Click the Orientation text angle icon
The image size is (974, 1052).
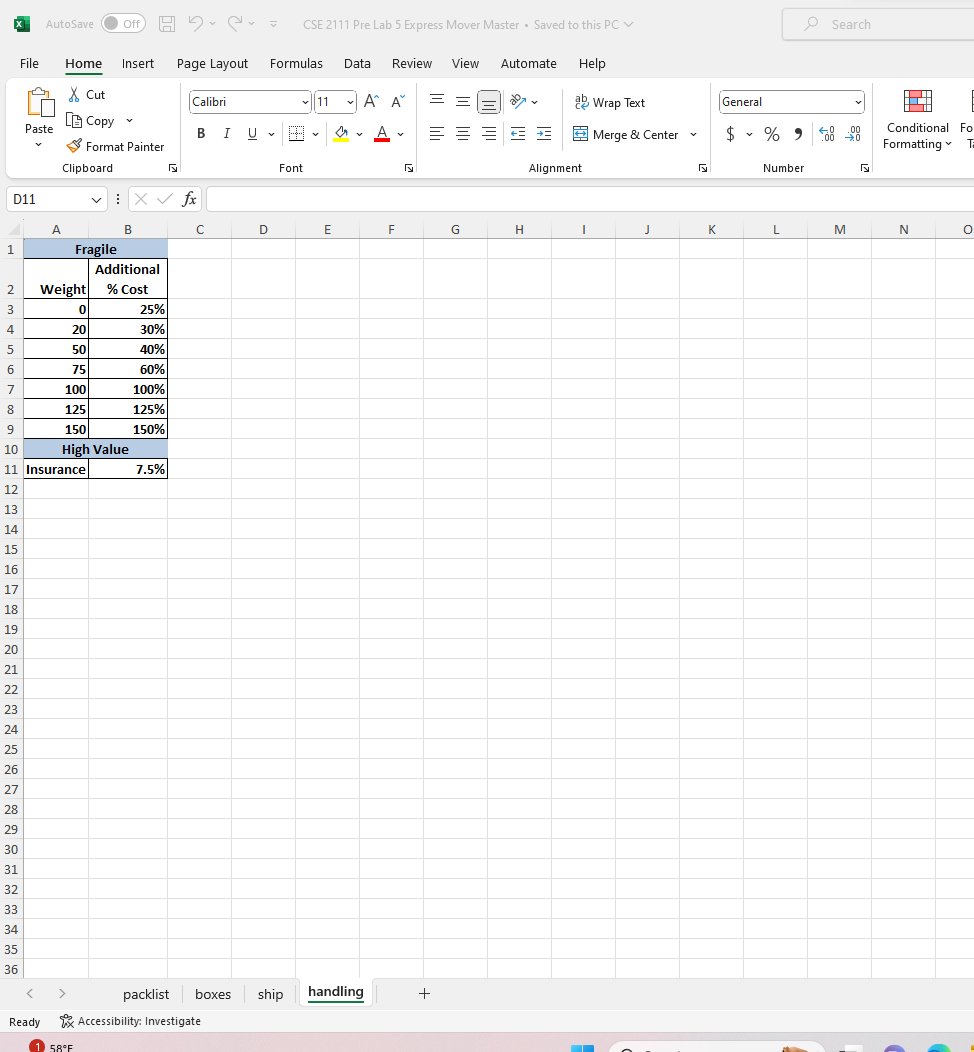tap(518, 101)
